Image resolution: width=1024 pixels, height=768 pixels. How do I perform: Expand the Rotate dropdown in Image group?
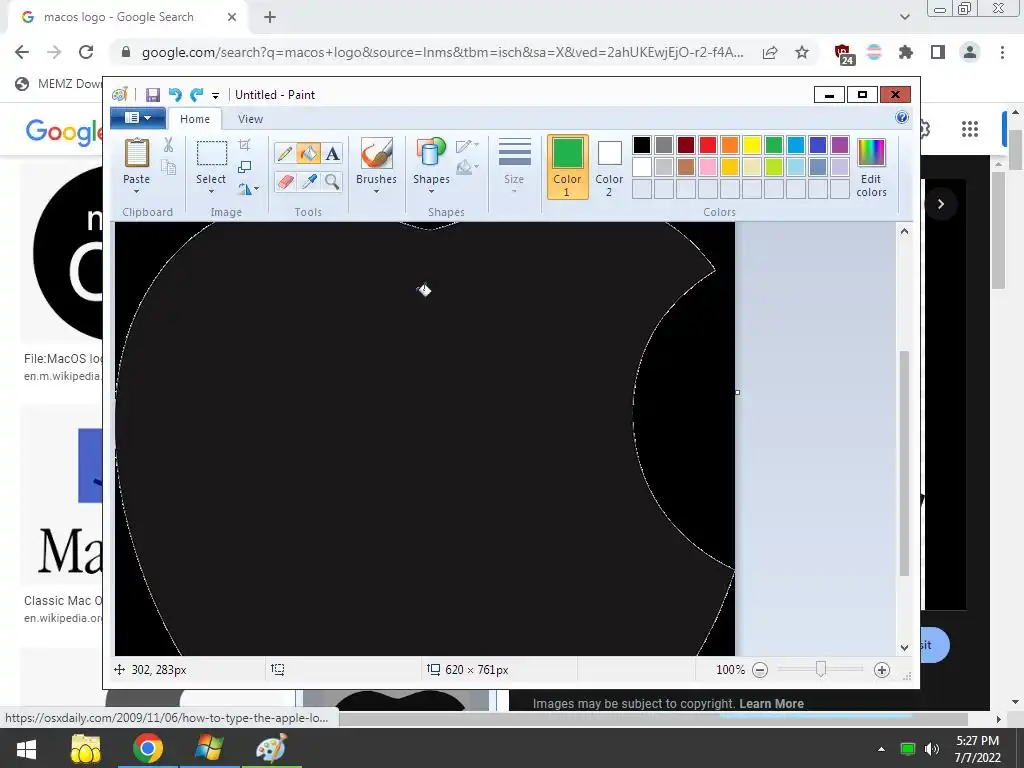(x=257, y=189)
